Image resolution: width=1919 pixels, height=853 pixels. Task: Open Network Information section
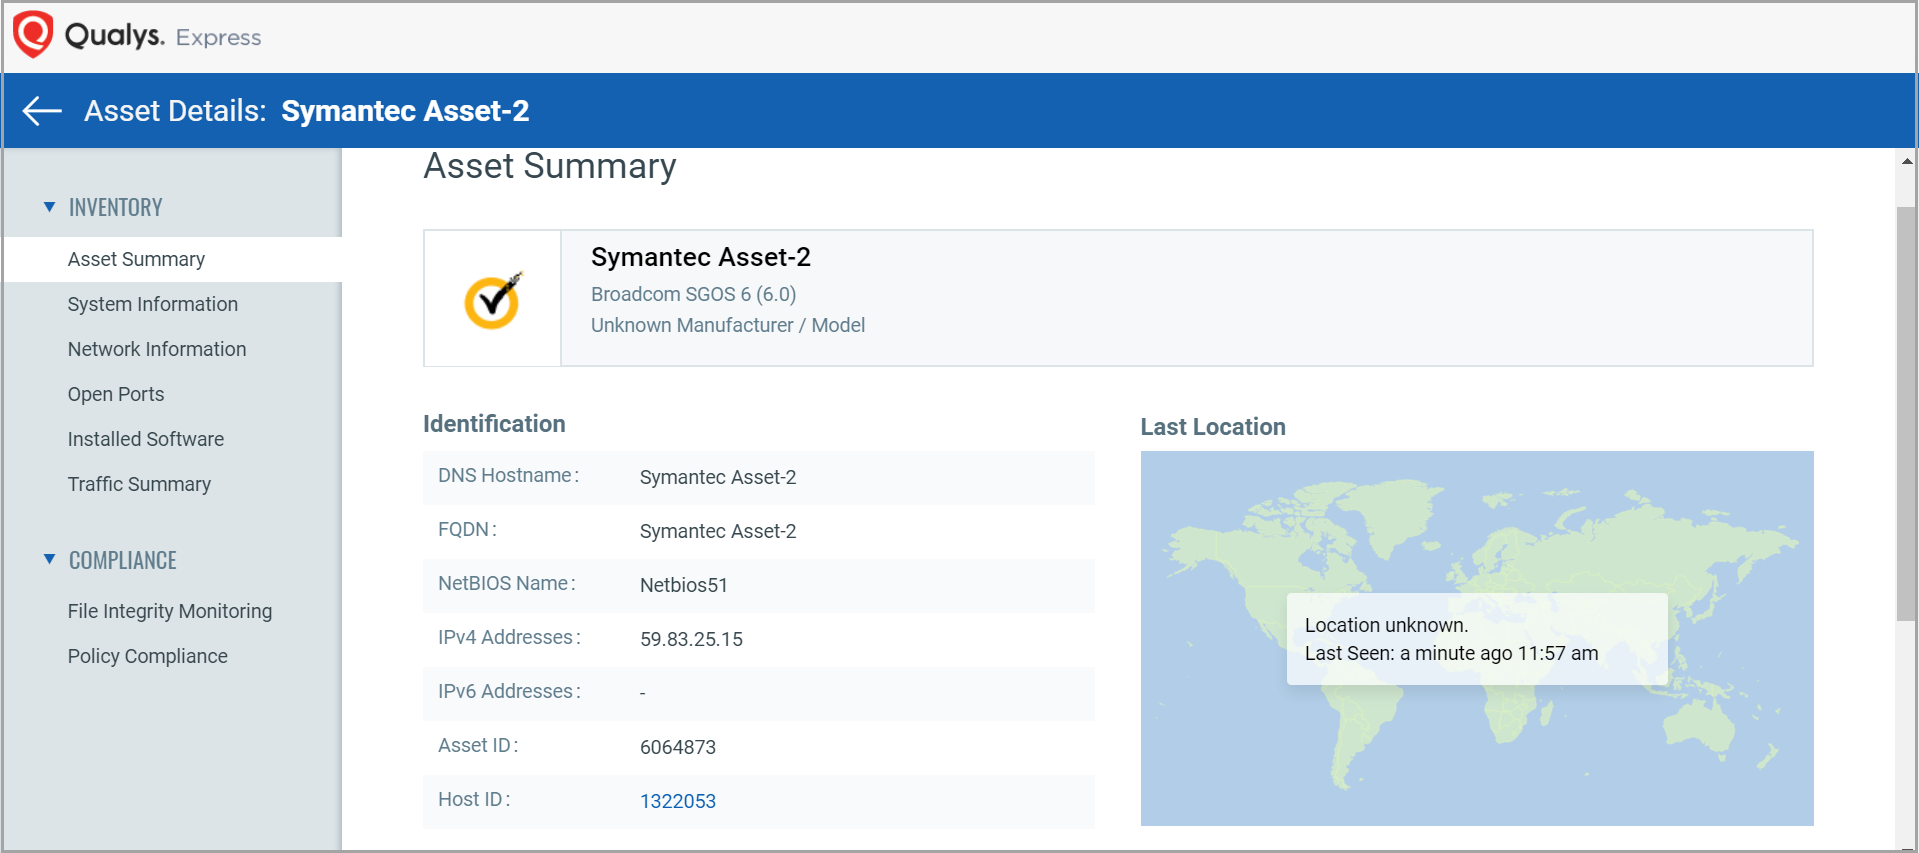click(x=157, y=349)
